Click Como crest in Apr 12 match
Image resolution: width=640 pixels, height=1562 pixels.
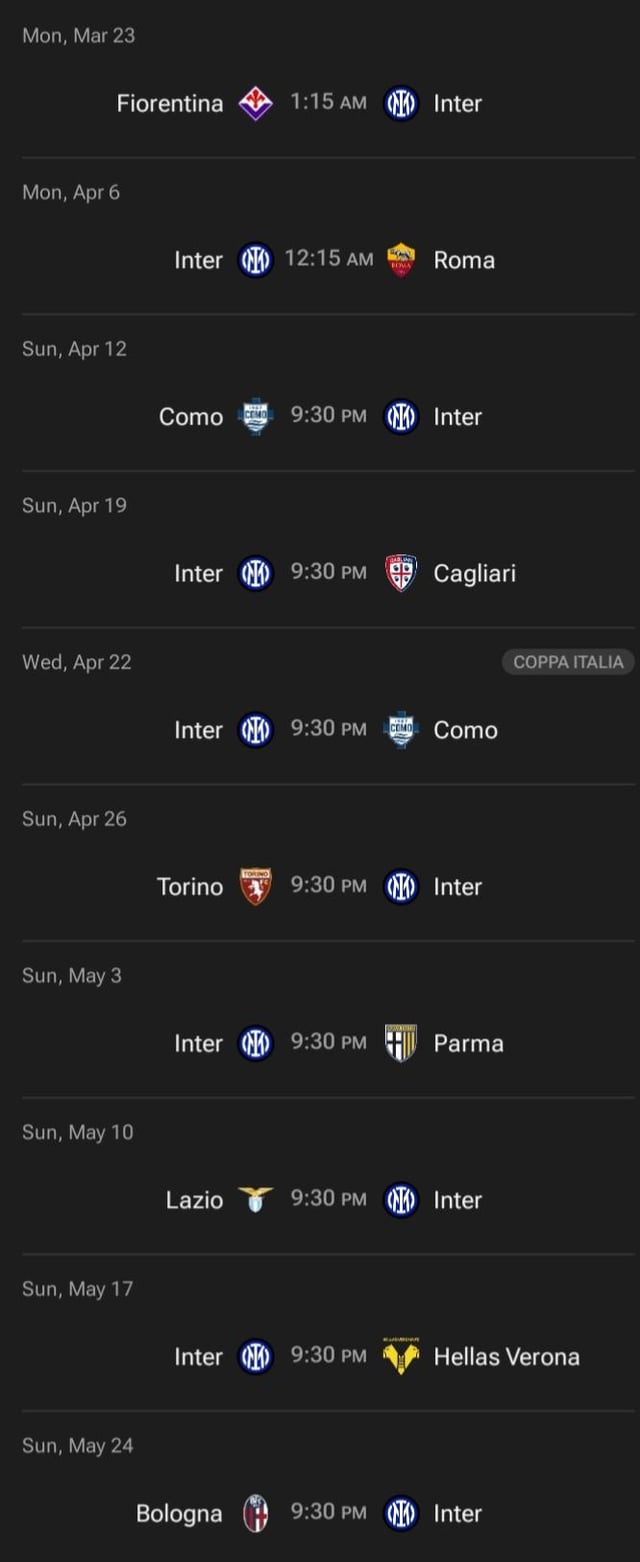(256, 416)
